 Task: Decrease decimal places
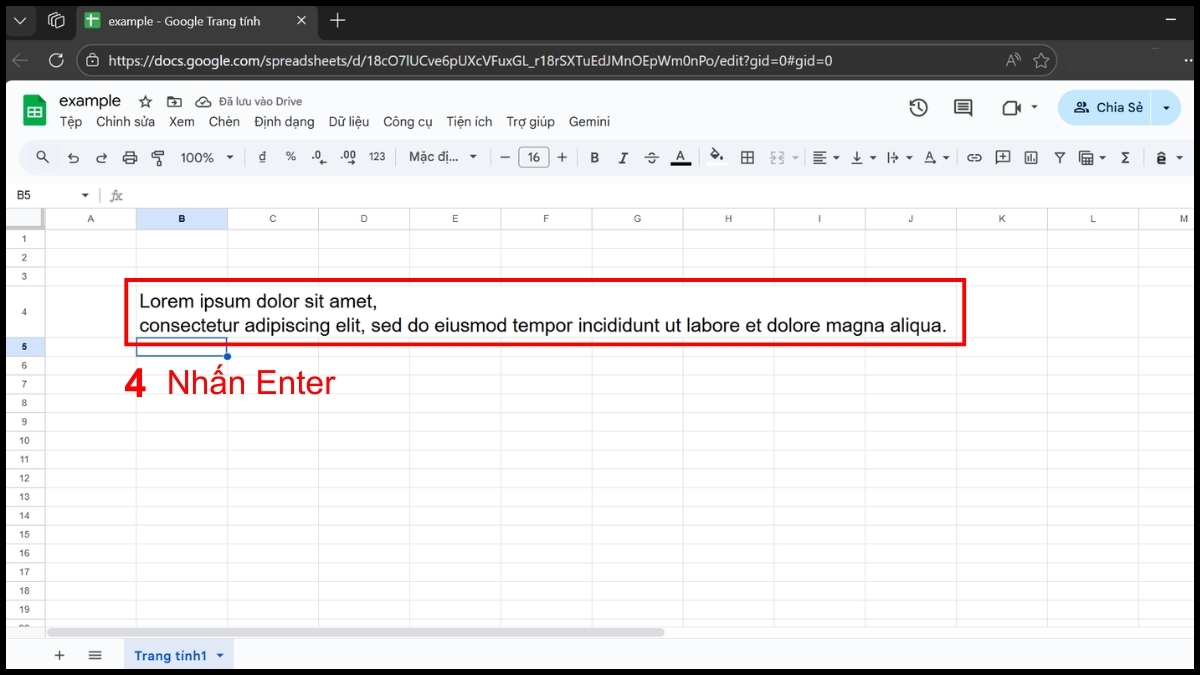(x=318, y=157)
